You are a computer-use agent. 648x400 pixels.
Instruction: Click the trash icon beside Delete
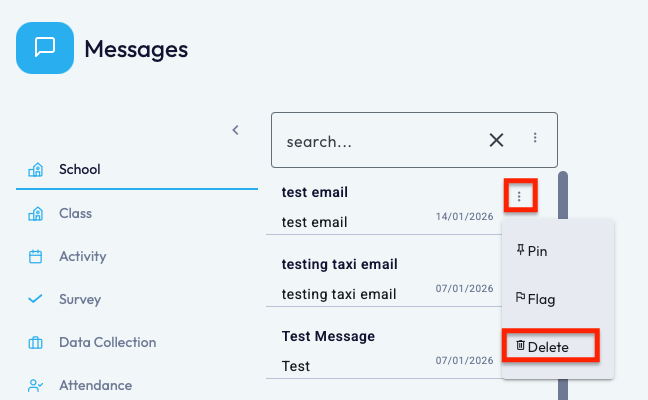tap(520, 346)
